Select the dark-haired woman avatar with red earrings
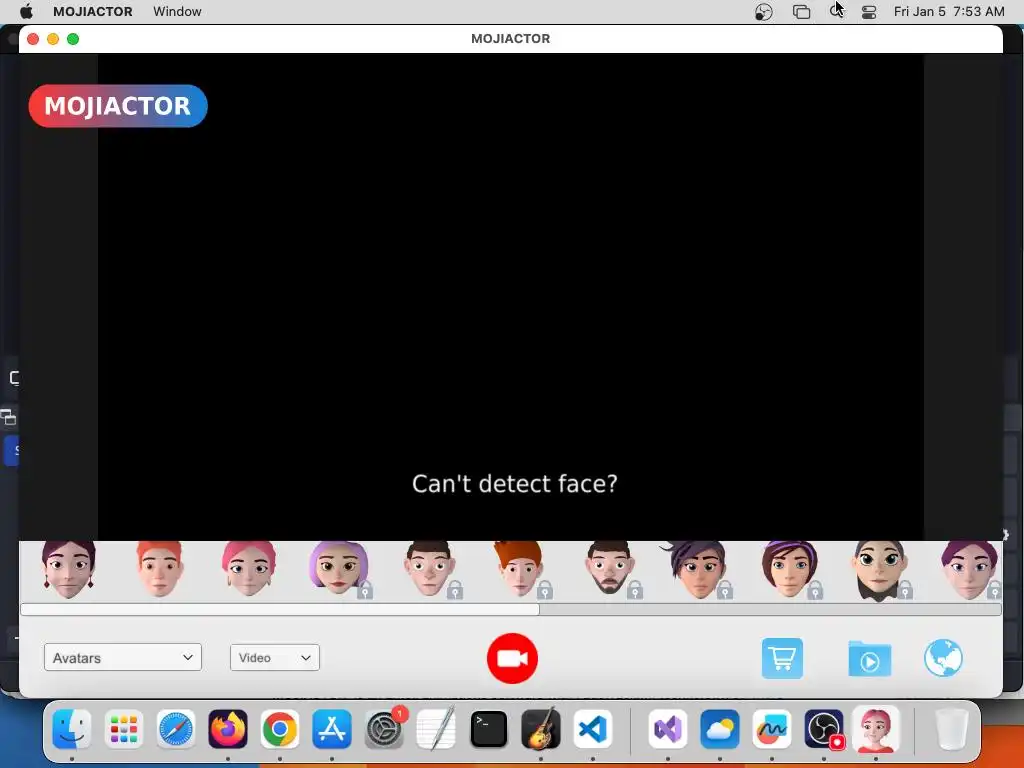Image resolution: width=1024 pixels, height=768 pixels. (x=69, y=569)
